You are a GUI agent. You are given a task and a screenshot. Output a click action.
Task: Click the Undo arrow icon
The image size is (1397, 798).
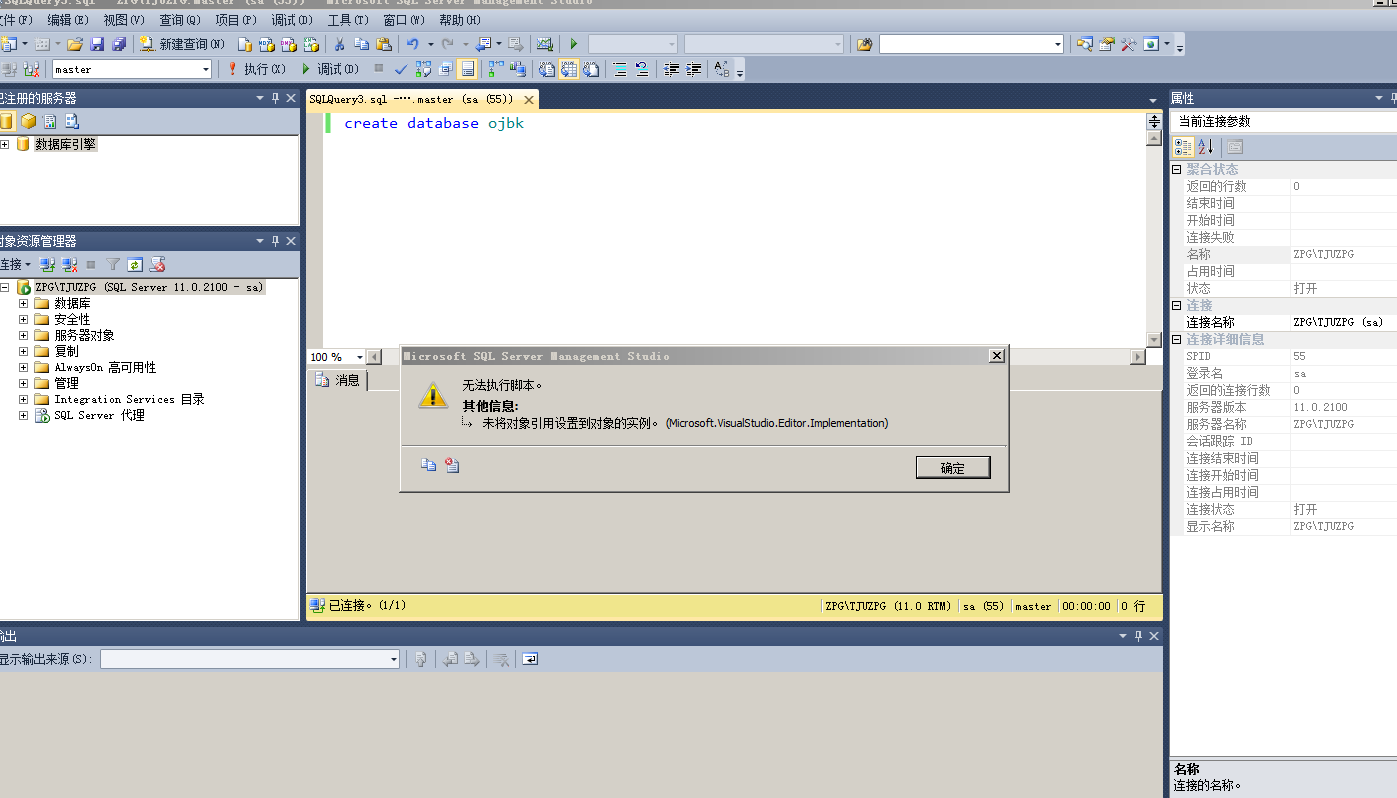412,44
